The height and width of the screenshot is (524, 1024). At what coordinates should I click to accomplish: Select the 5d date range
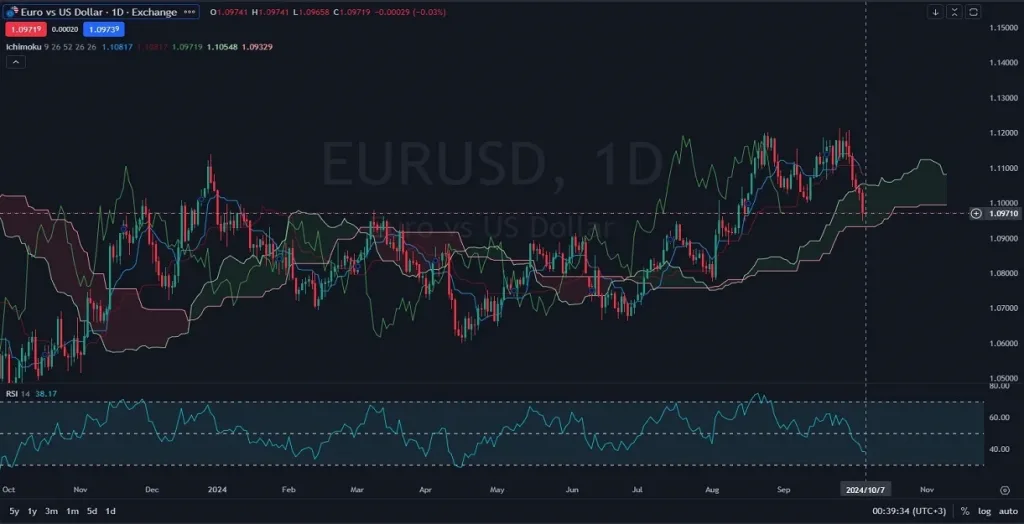pyautogui.click(x=92, y=511)
